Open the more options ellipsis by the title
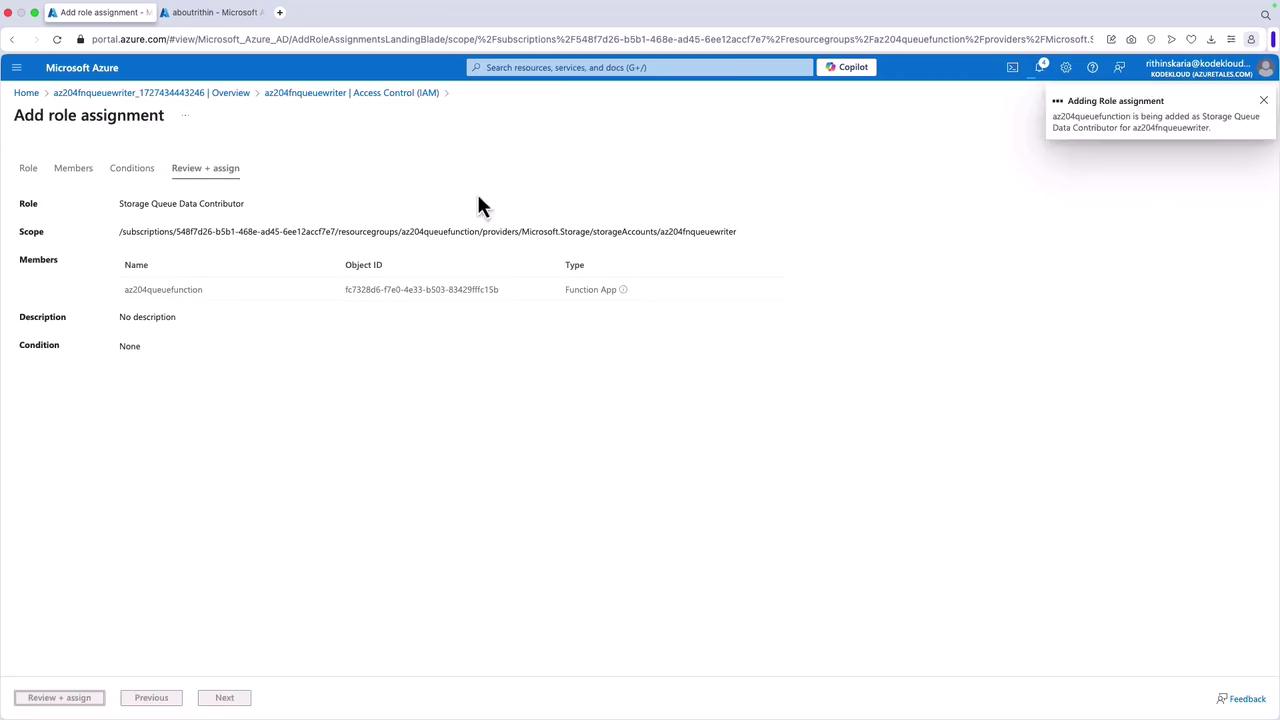The width and height of the screenshot is (1280, 720). 185,115
